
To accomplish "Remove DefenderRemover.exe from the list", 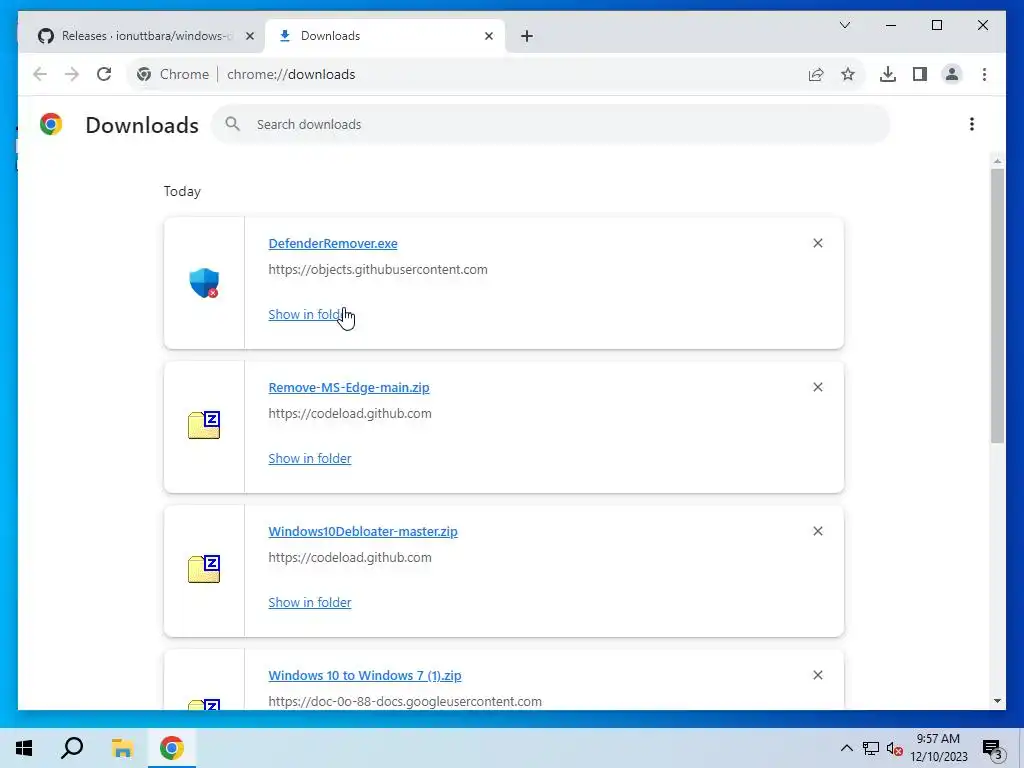I will click(818, 243).
